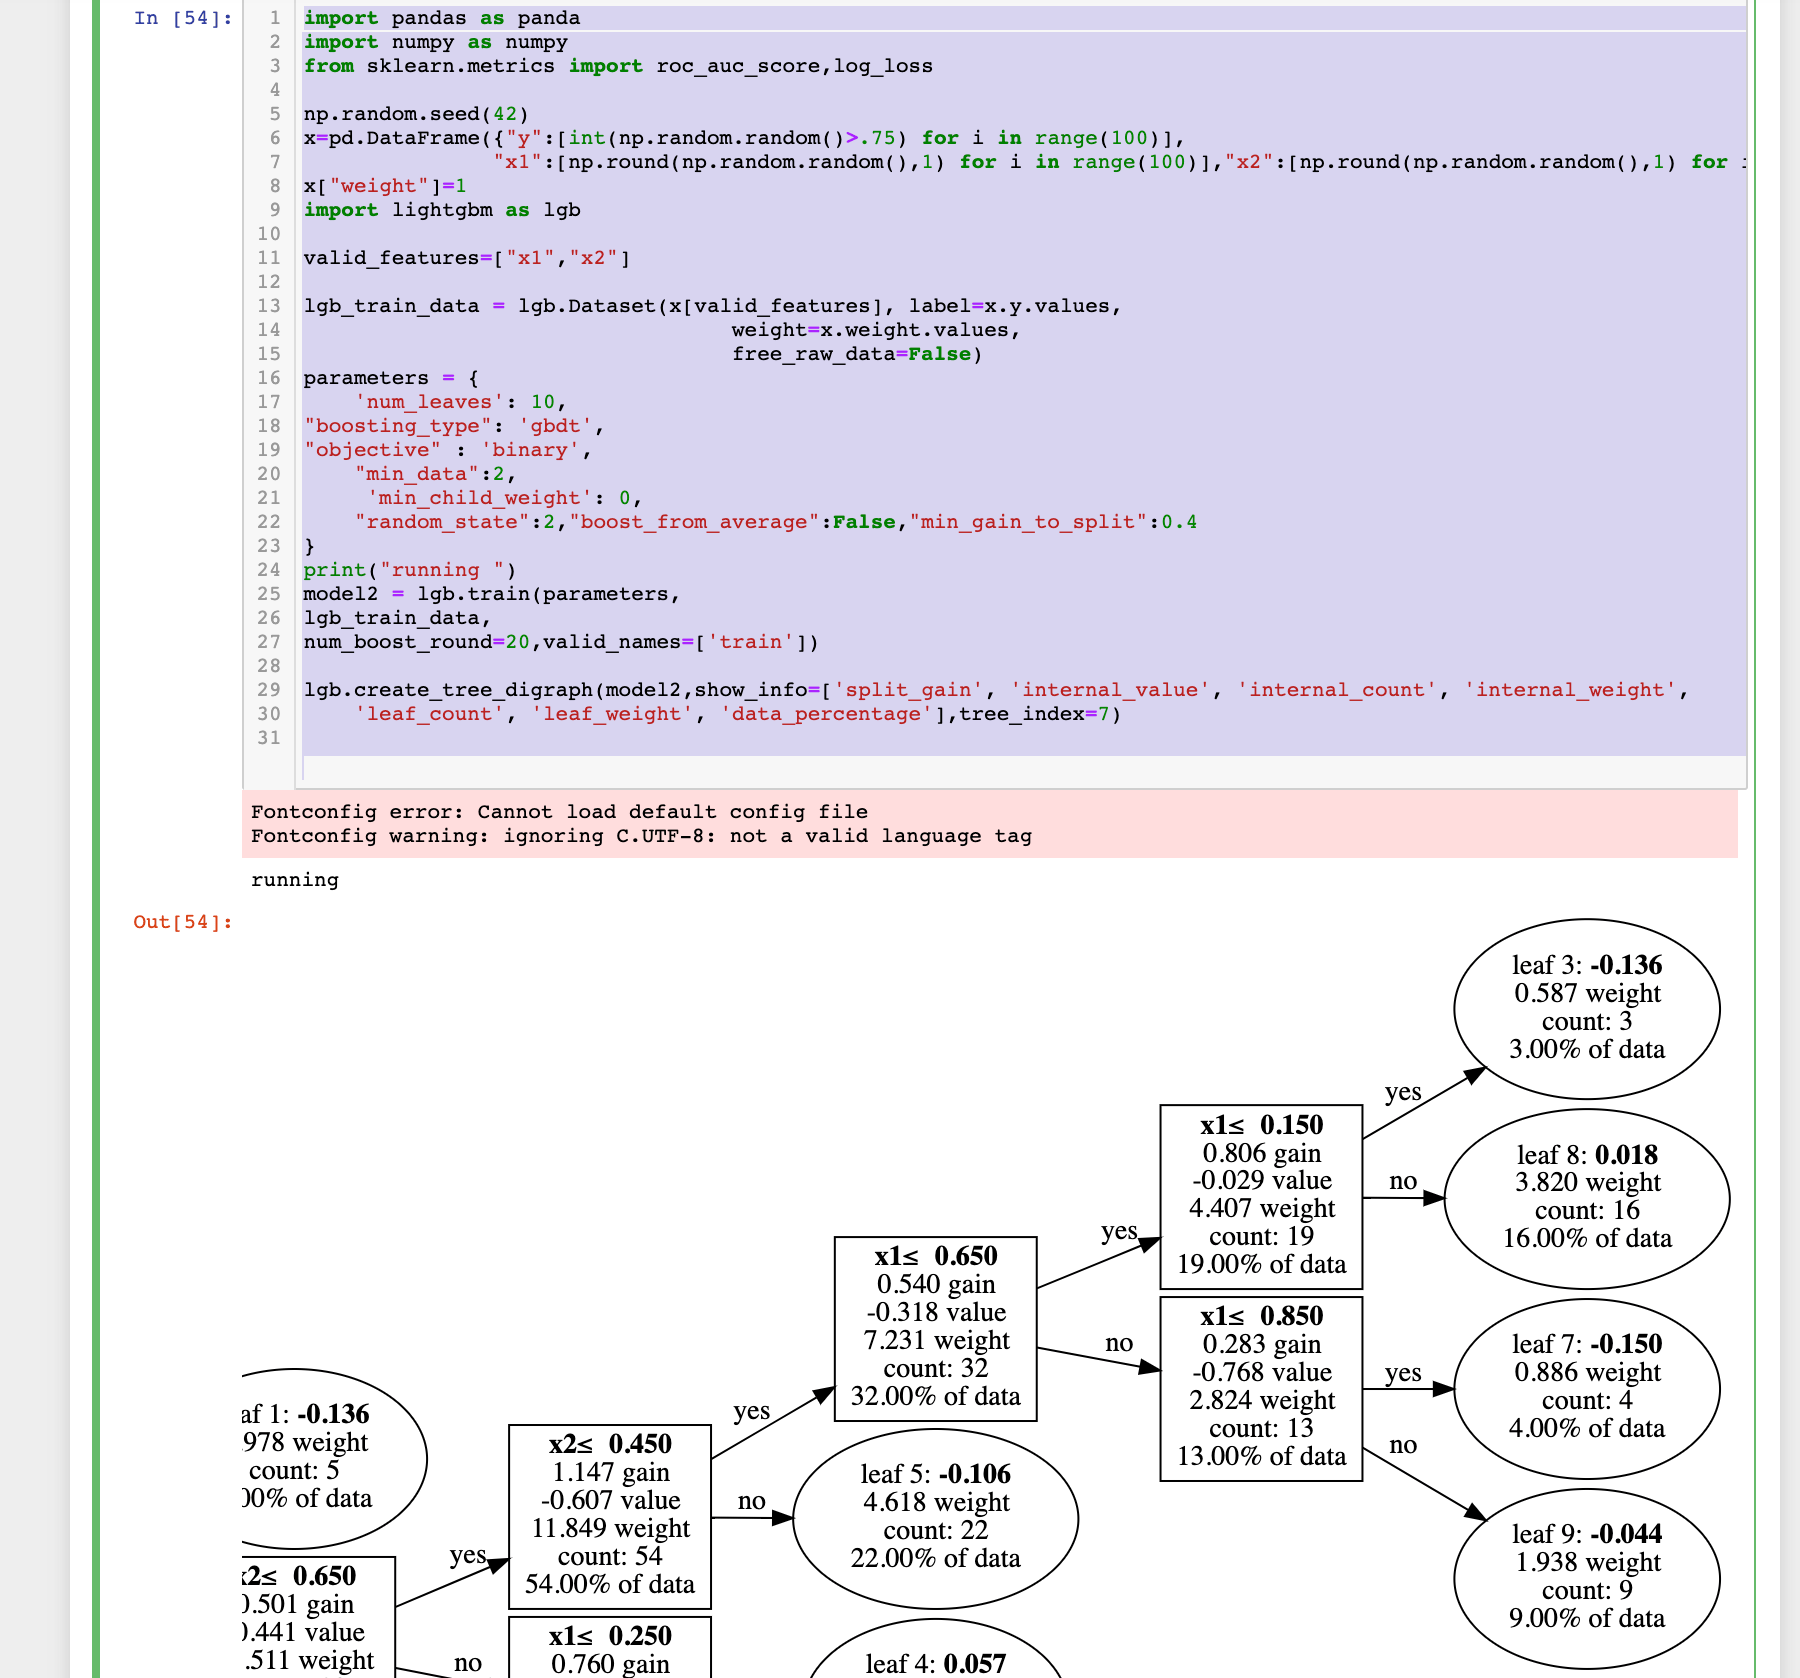Screen dimensions: 1800x1678
Task: Click leaf 8 node with value 0.018
Action: (1587, 1198)
